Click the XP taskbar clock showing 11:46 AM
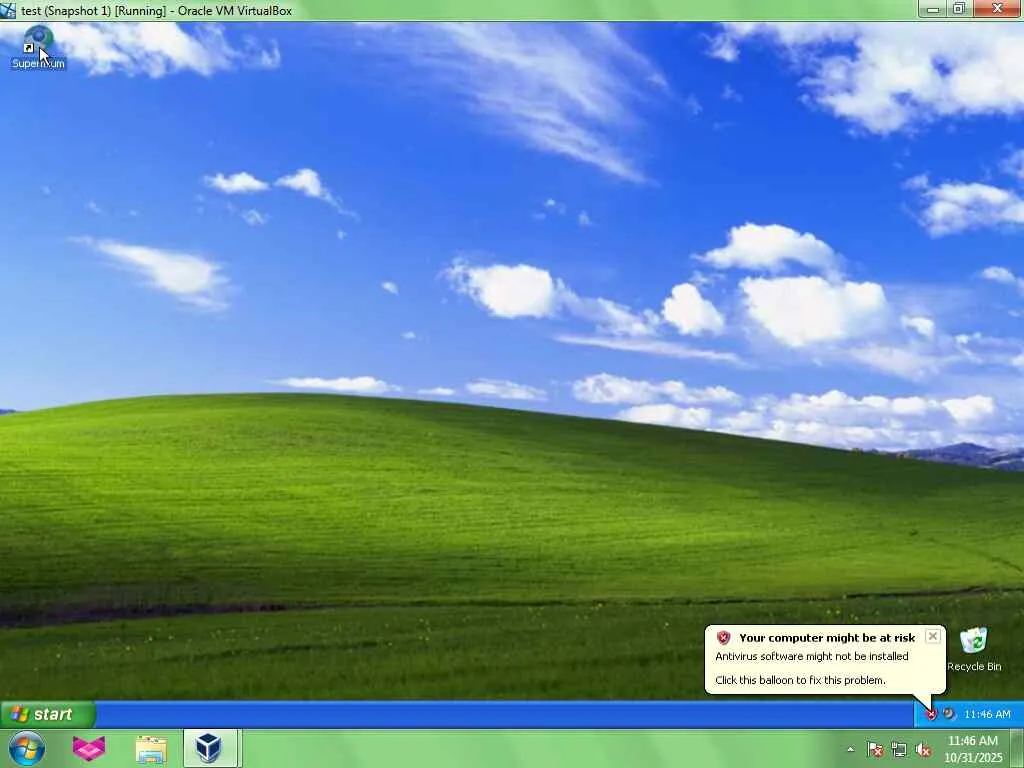The width and height of the screenshot is (1024, 768). pyautogui.click(x=987, y=714)
